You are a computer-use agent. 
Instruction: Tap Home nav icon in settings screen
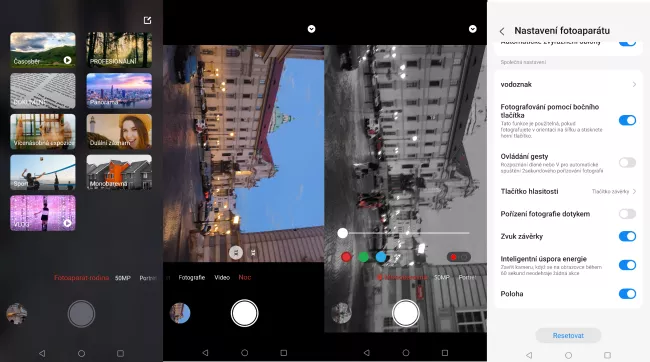pyautogui.click(x=568, y=355)
